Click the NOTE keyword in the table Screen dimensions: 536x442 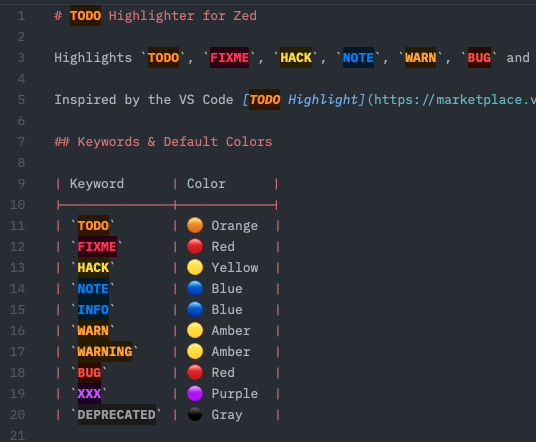pyautogui.click(x=93, y=289)
